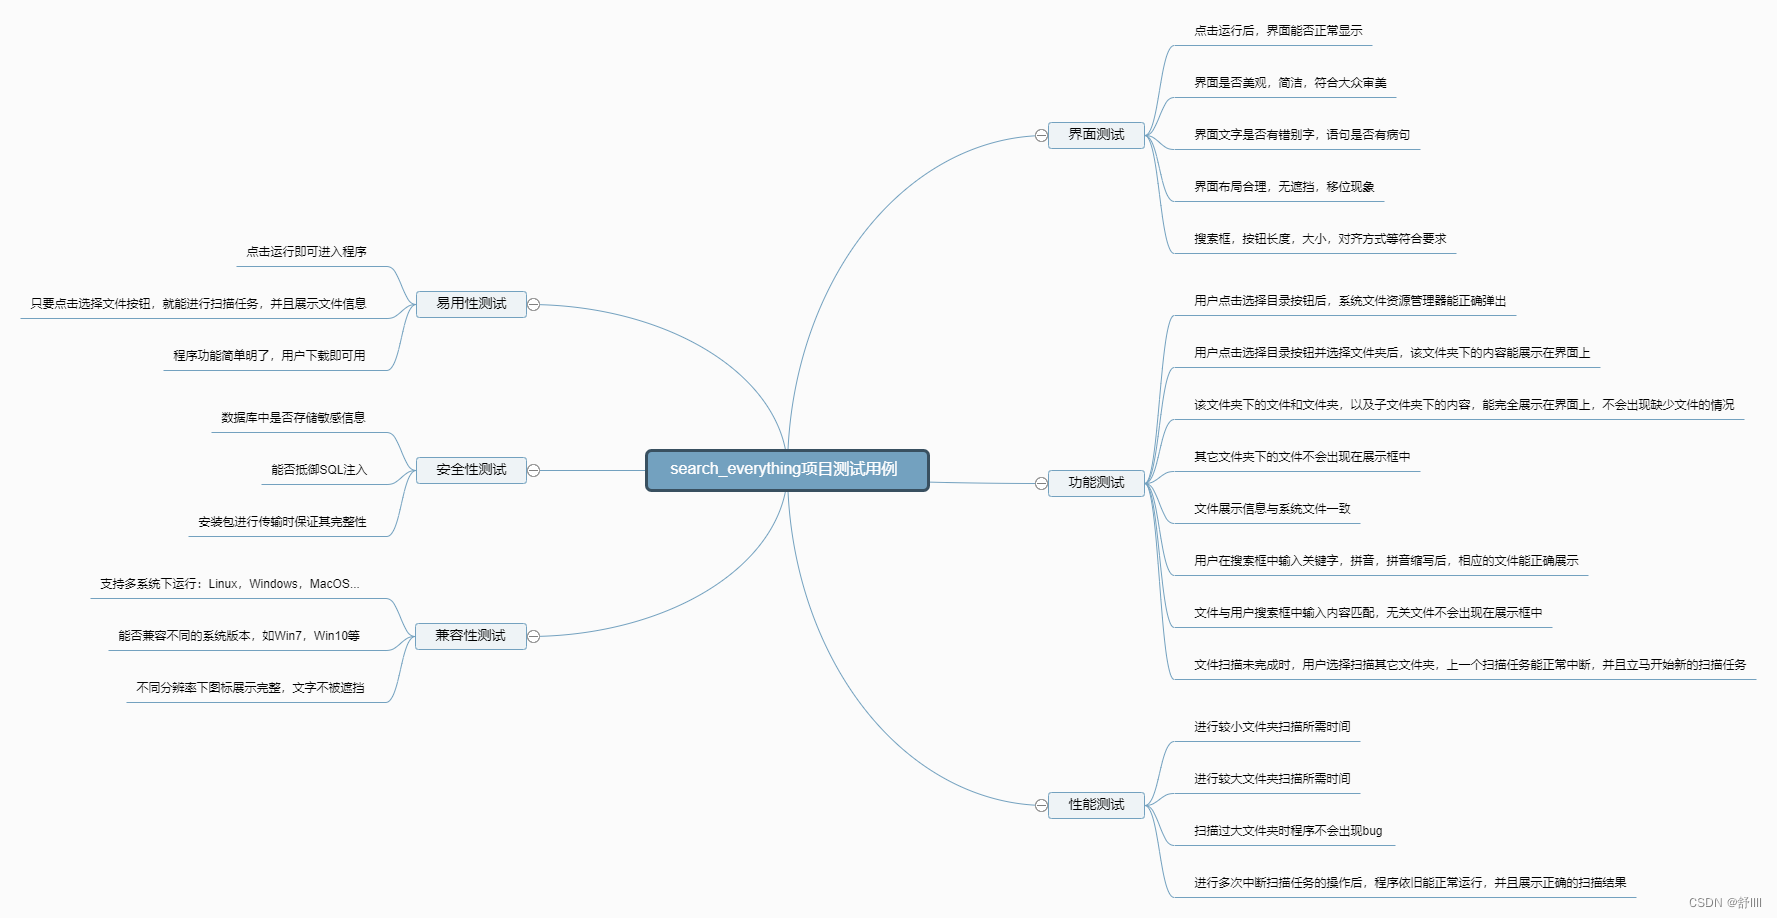Click 点击运行后，界面能否正常显示 item
The image size is (1777, 918).
click(1278, 31)
